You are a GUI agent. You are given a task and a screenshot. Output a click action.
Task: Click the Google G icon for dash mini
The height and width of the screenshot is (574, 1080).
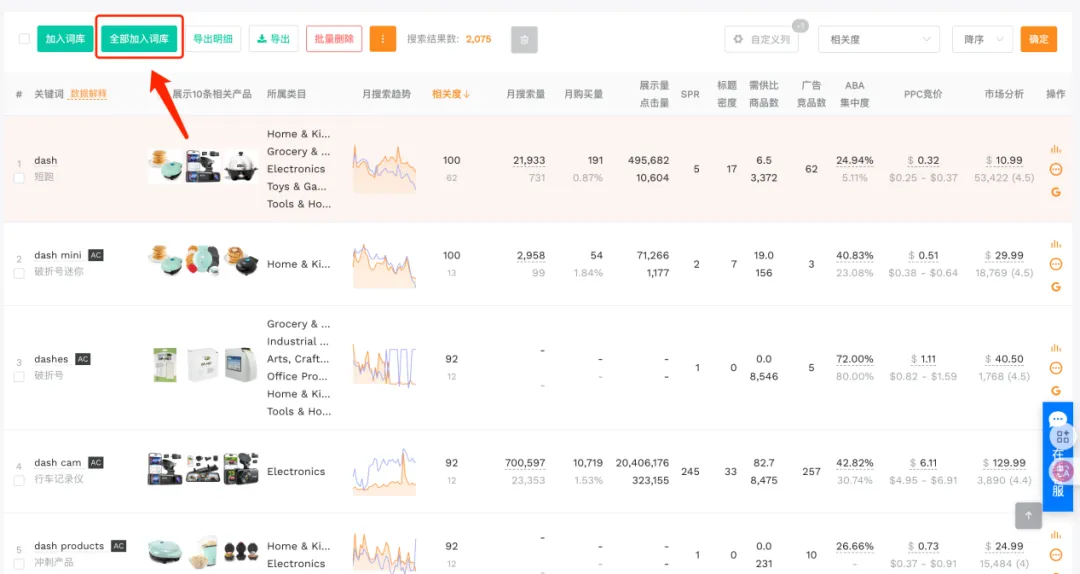(x=1055, y=287)
